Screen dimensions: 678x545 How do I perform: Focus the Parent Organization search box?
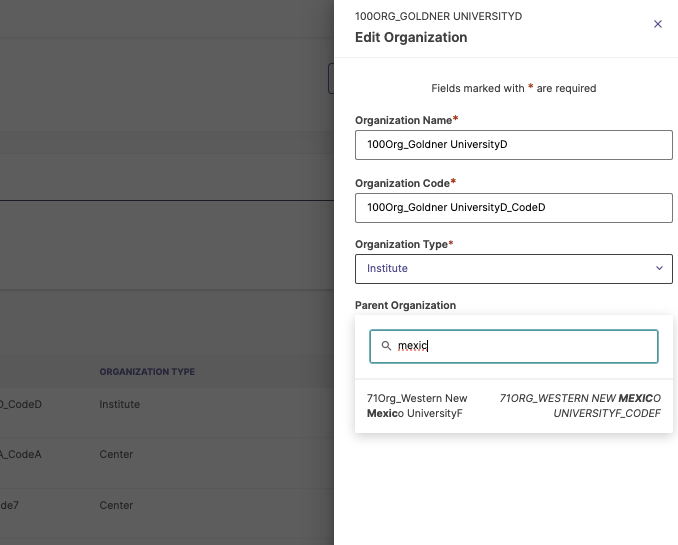(x=514, y=346)
